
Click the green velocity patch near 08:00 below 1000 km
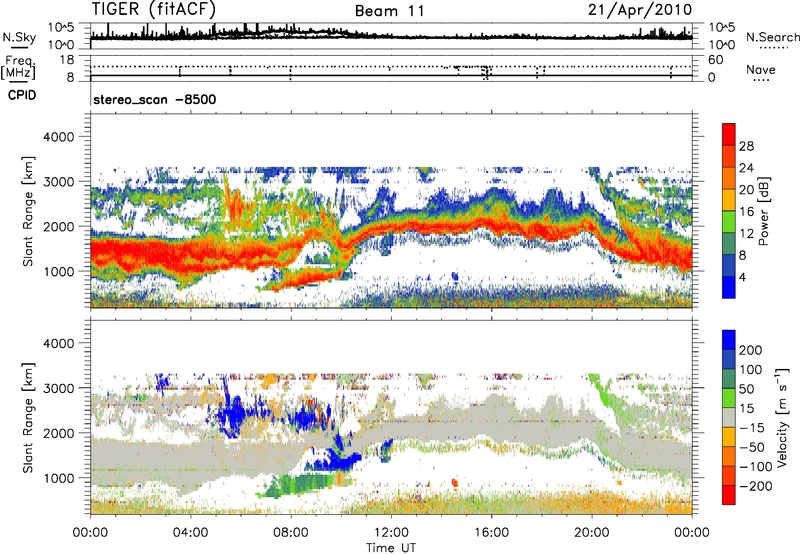(301, 484)
